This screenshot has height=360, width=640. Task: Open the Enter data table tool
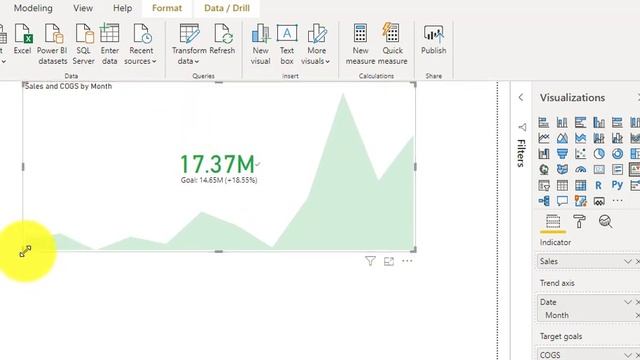(109, 44)
